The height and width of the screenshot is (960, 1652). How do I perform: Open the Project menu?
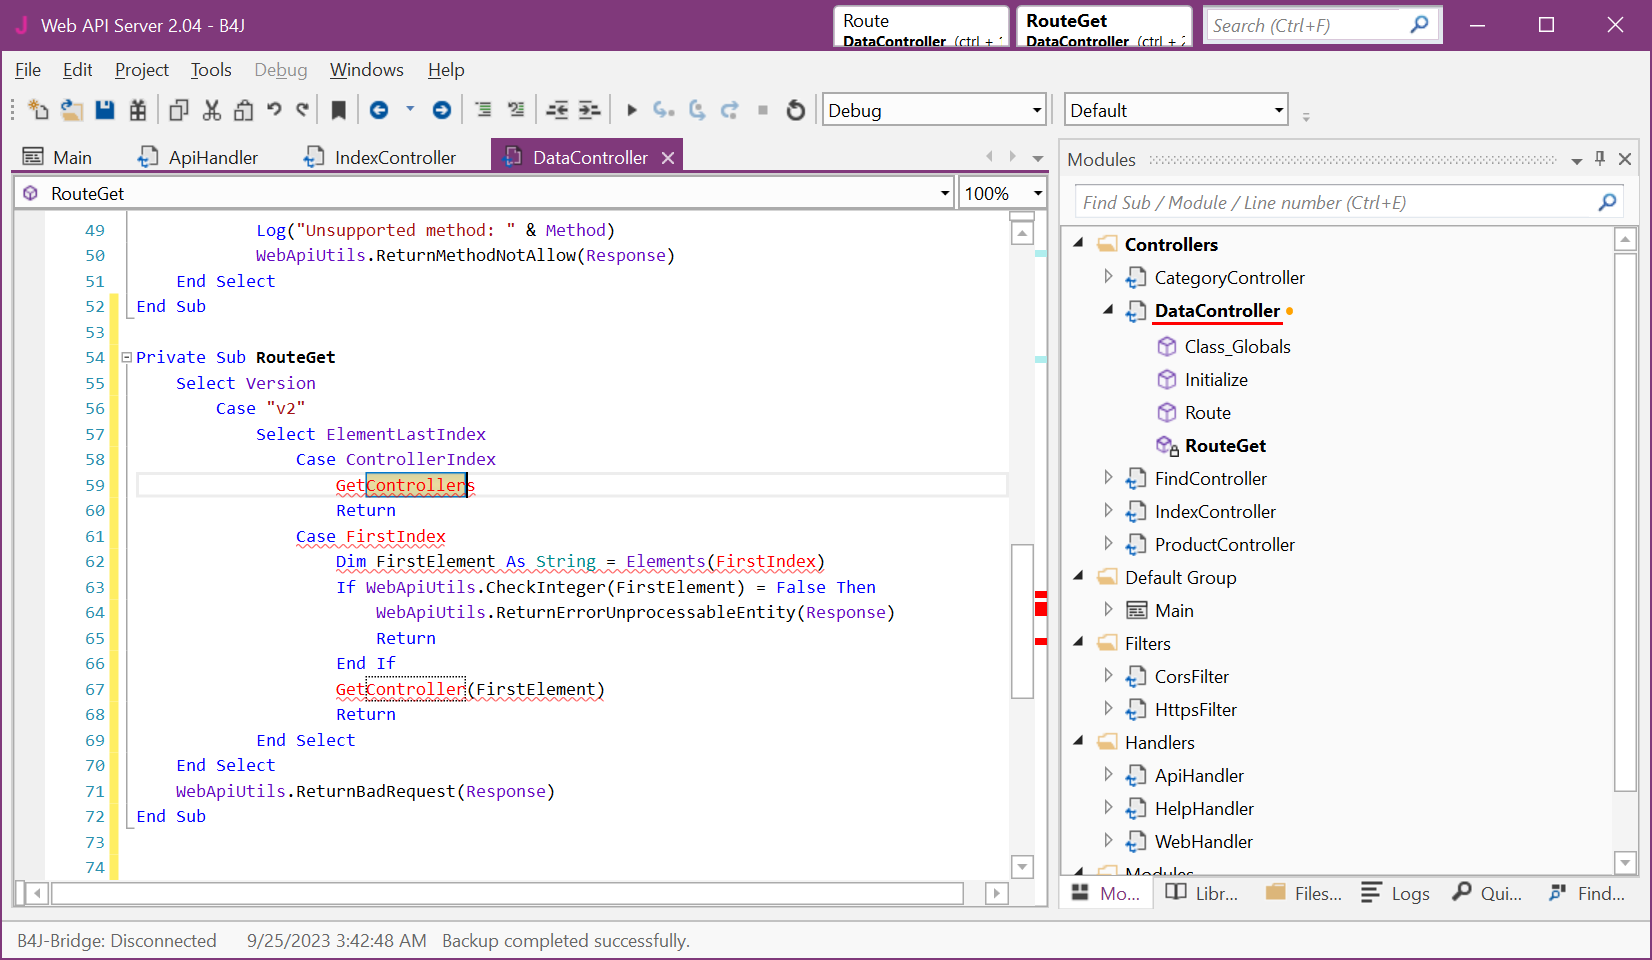141,70
